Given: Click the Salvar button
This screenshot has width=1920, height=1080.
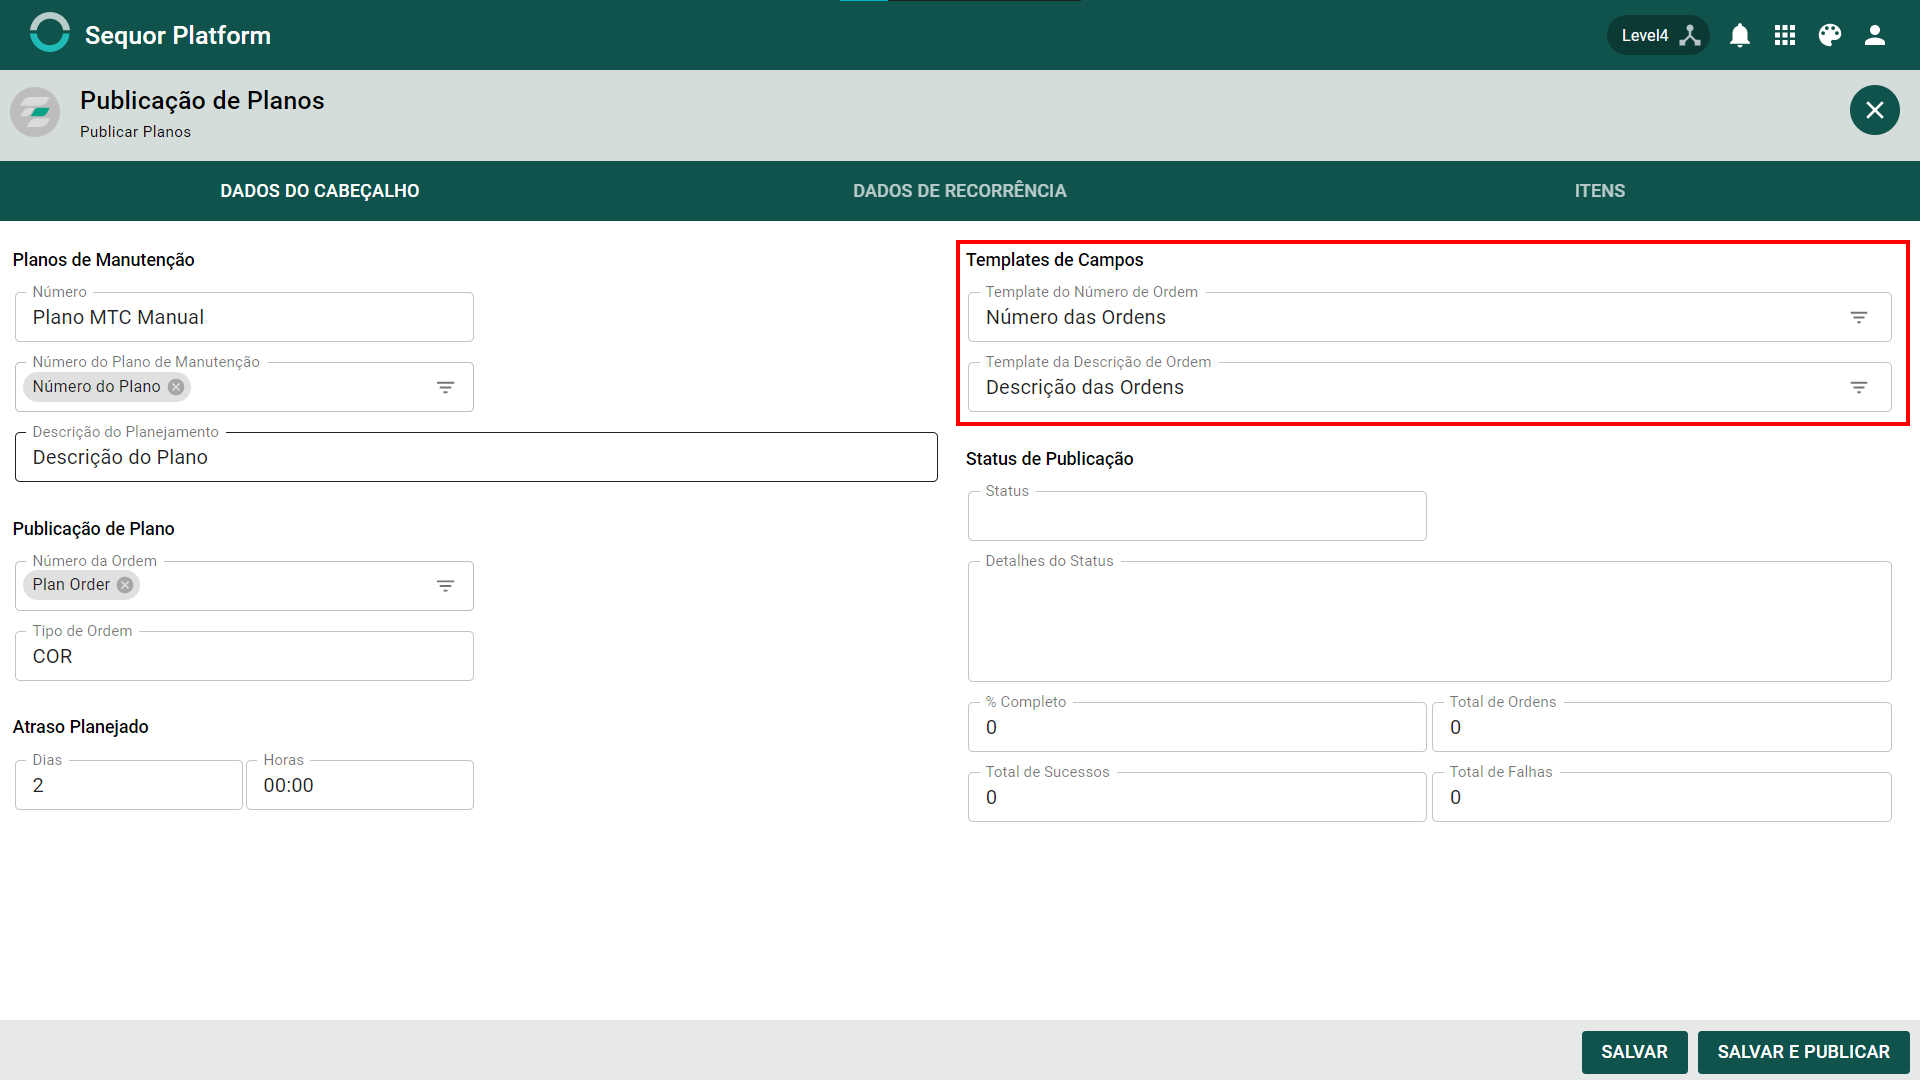Looking at the screenshot, I should (1635, 1052).
